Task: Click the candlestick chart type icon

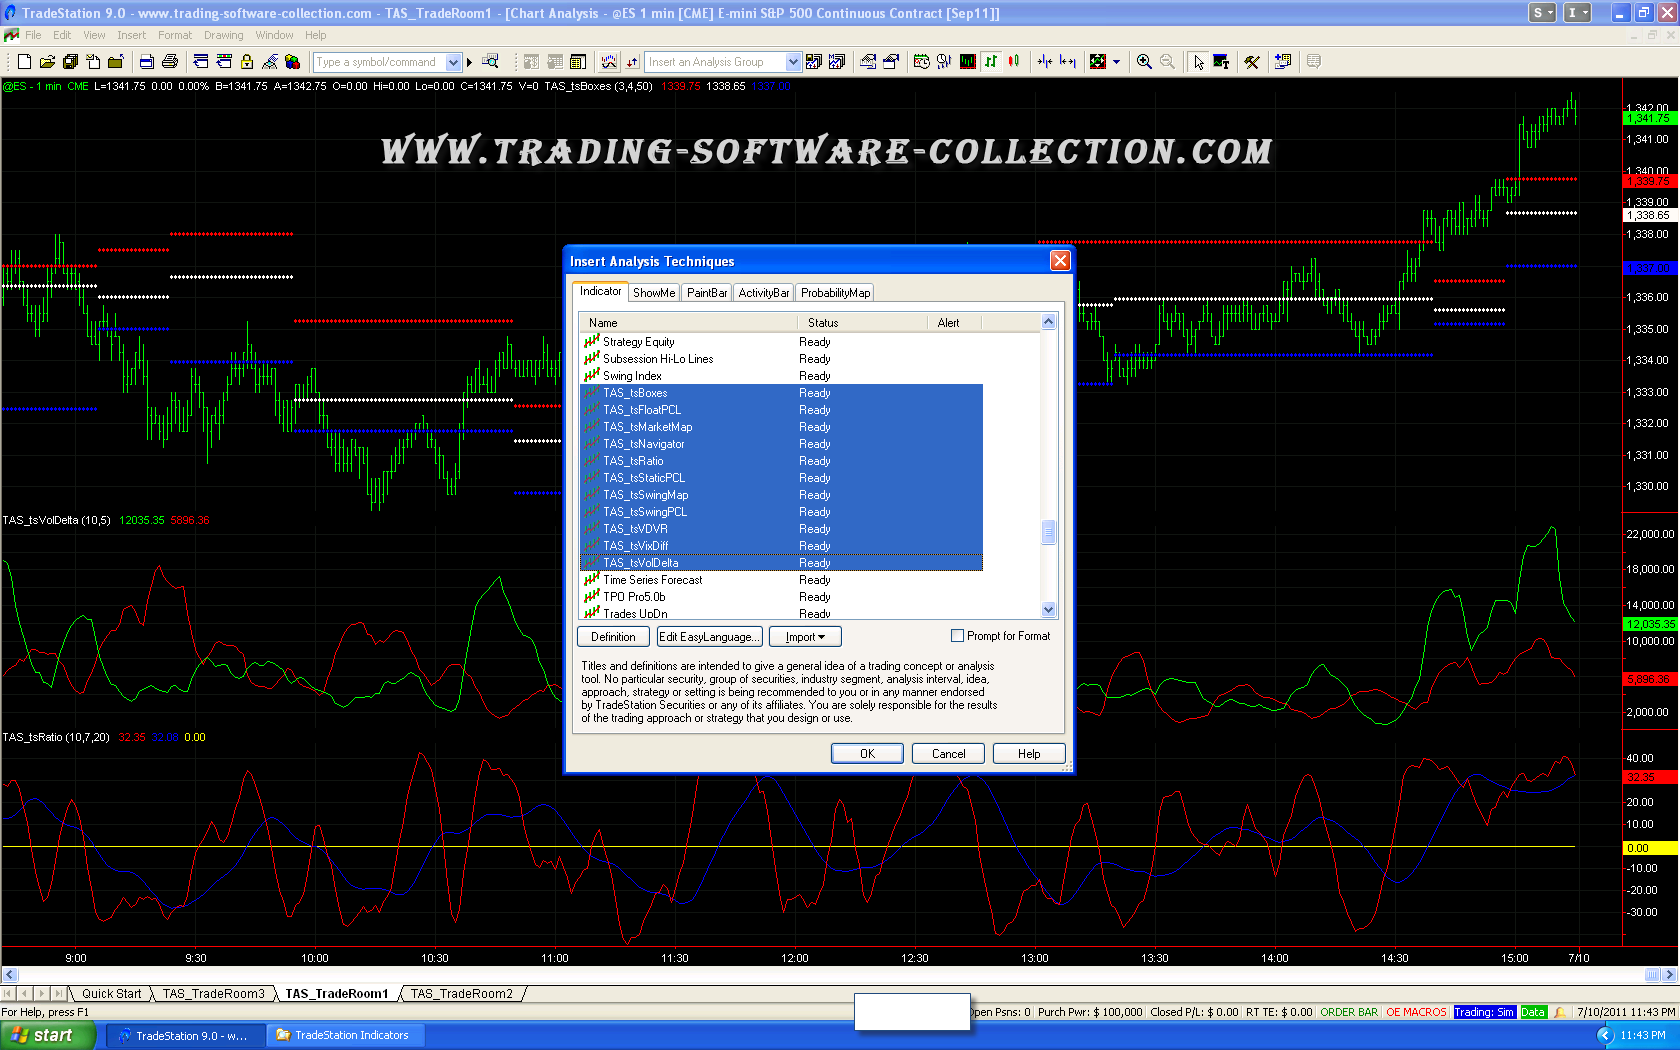Action: (x=1014, y=62)
